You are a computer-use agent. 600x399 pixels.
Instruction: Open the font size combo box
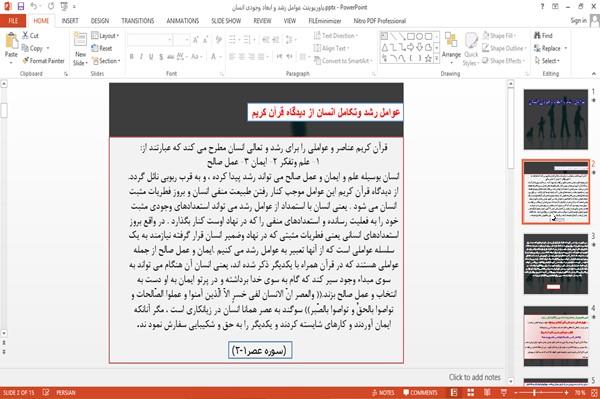pos(181,39)
